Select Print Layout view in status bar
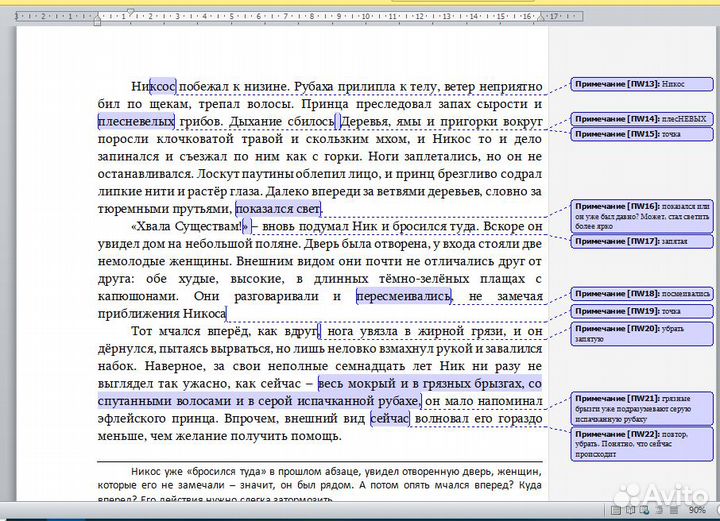 click(x=616, y=510)
